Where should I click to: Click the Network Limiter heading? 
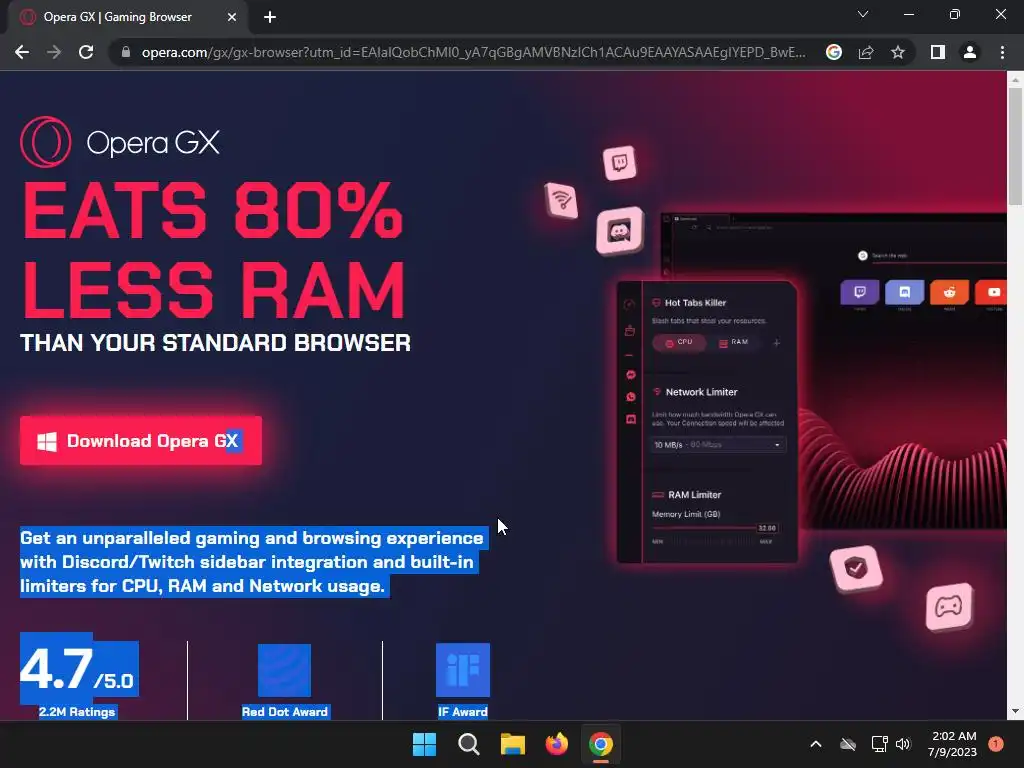point(701,392)
